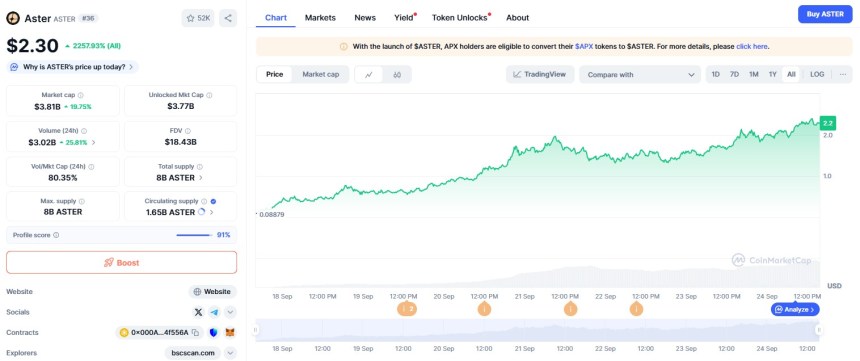Click the event marker under 22 Sep 12:00 PM

[x=636, y=309]
